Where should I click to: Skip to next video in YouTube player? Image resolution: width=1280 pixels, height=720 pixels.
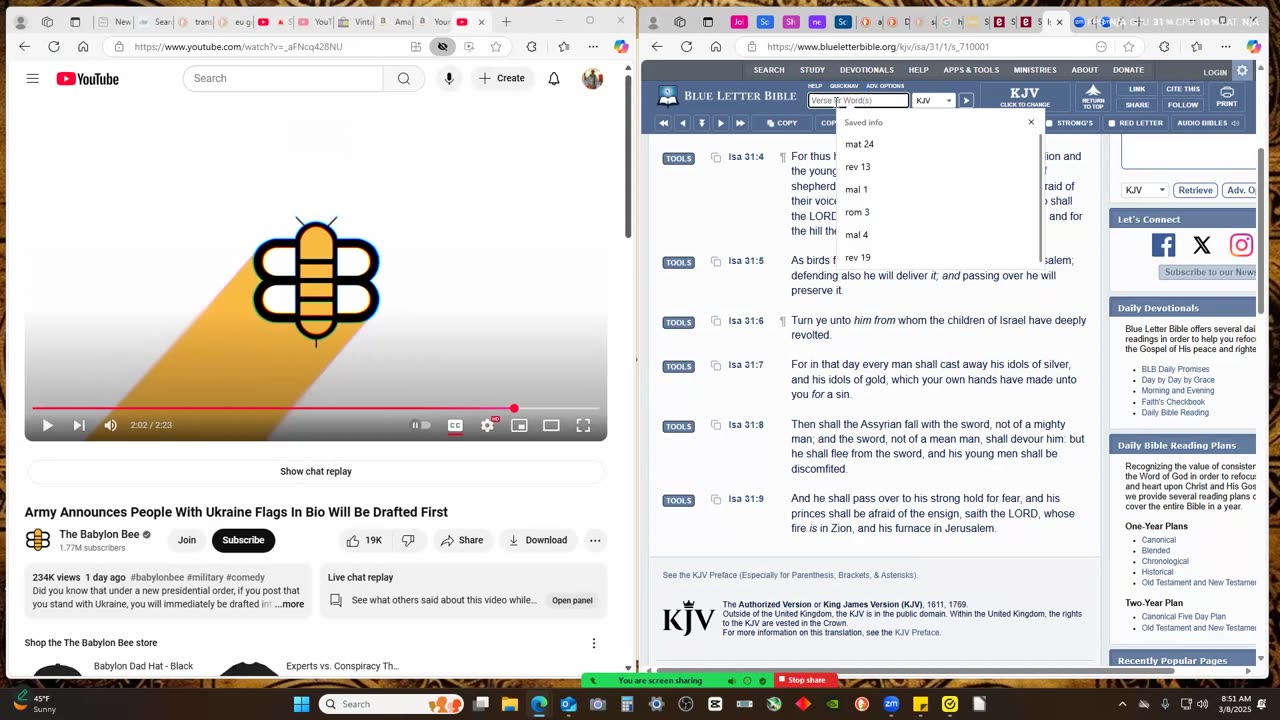click(x=79, y=425)
